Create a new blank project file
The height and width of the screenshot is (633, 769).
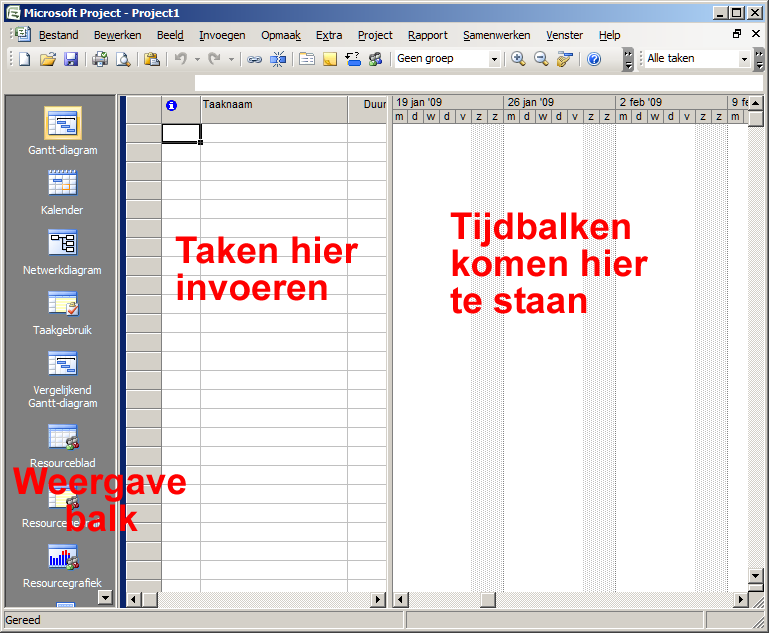[25, 59]
